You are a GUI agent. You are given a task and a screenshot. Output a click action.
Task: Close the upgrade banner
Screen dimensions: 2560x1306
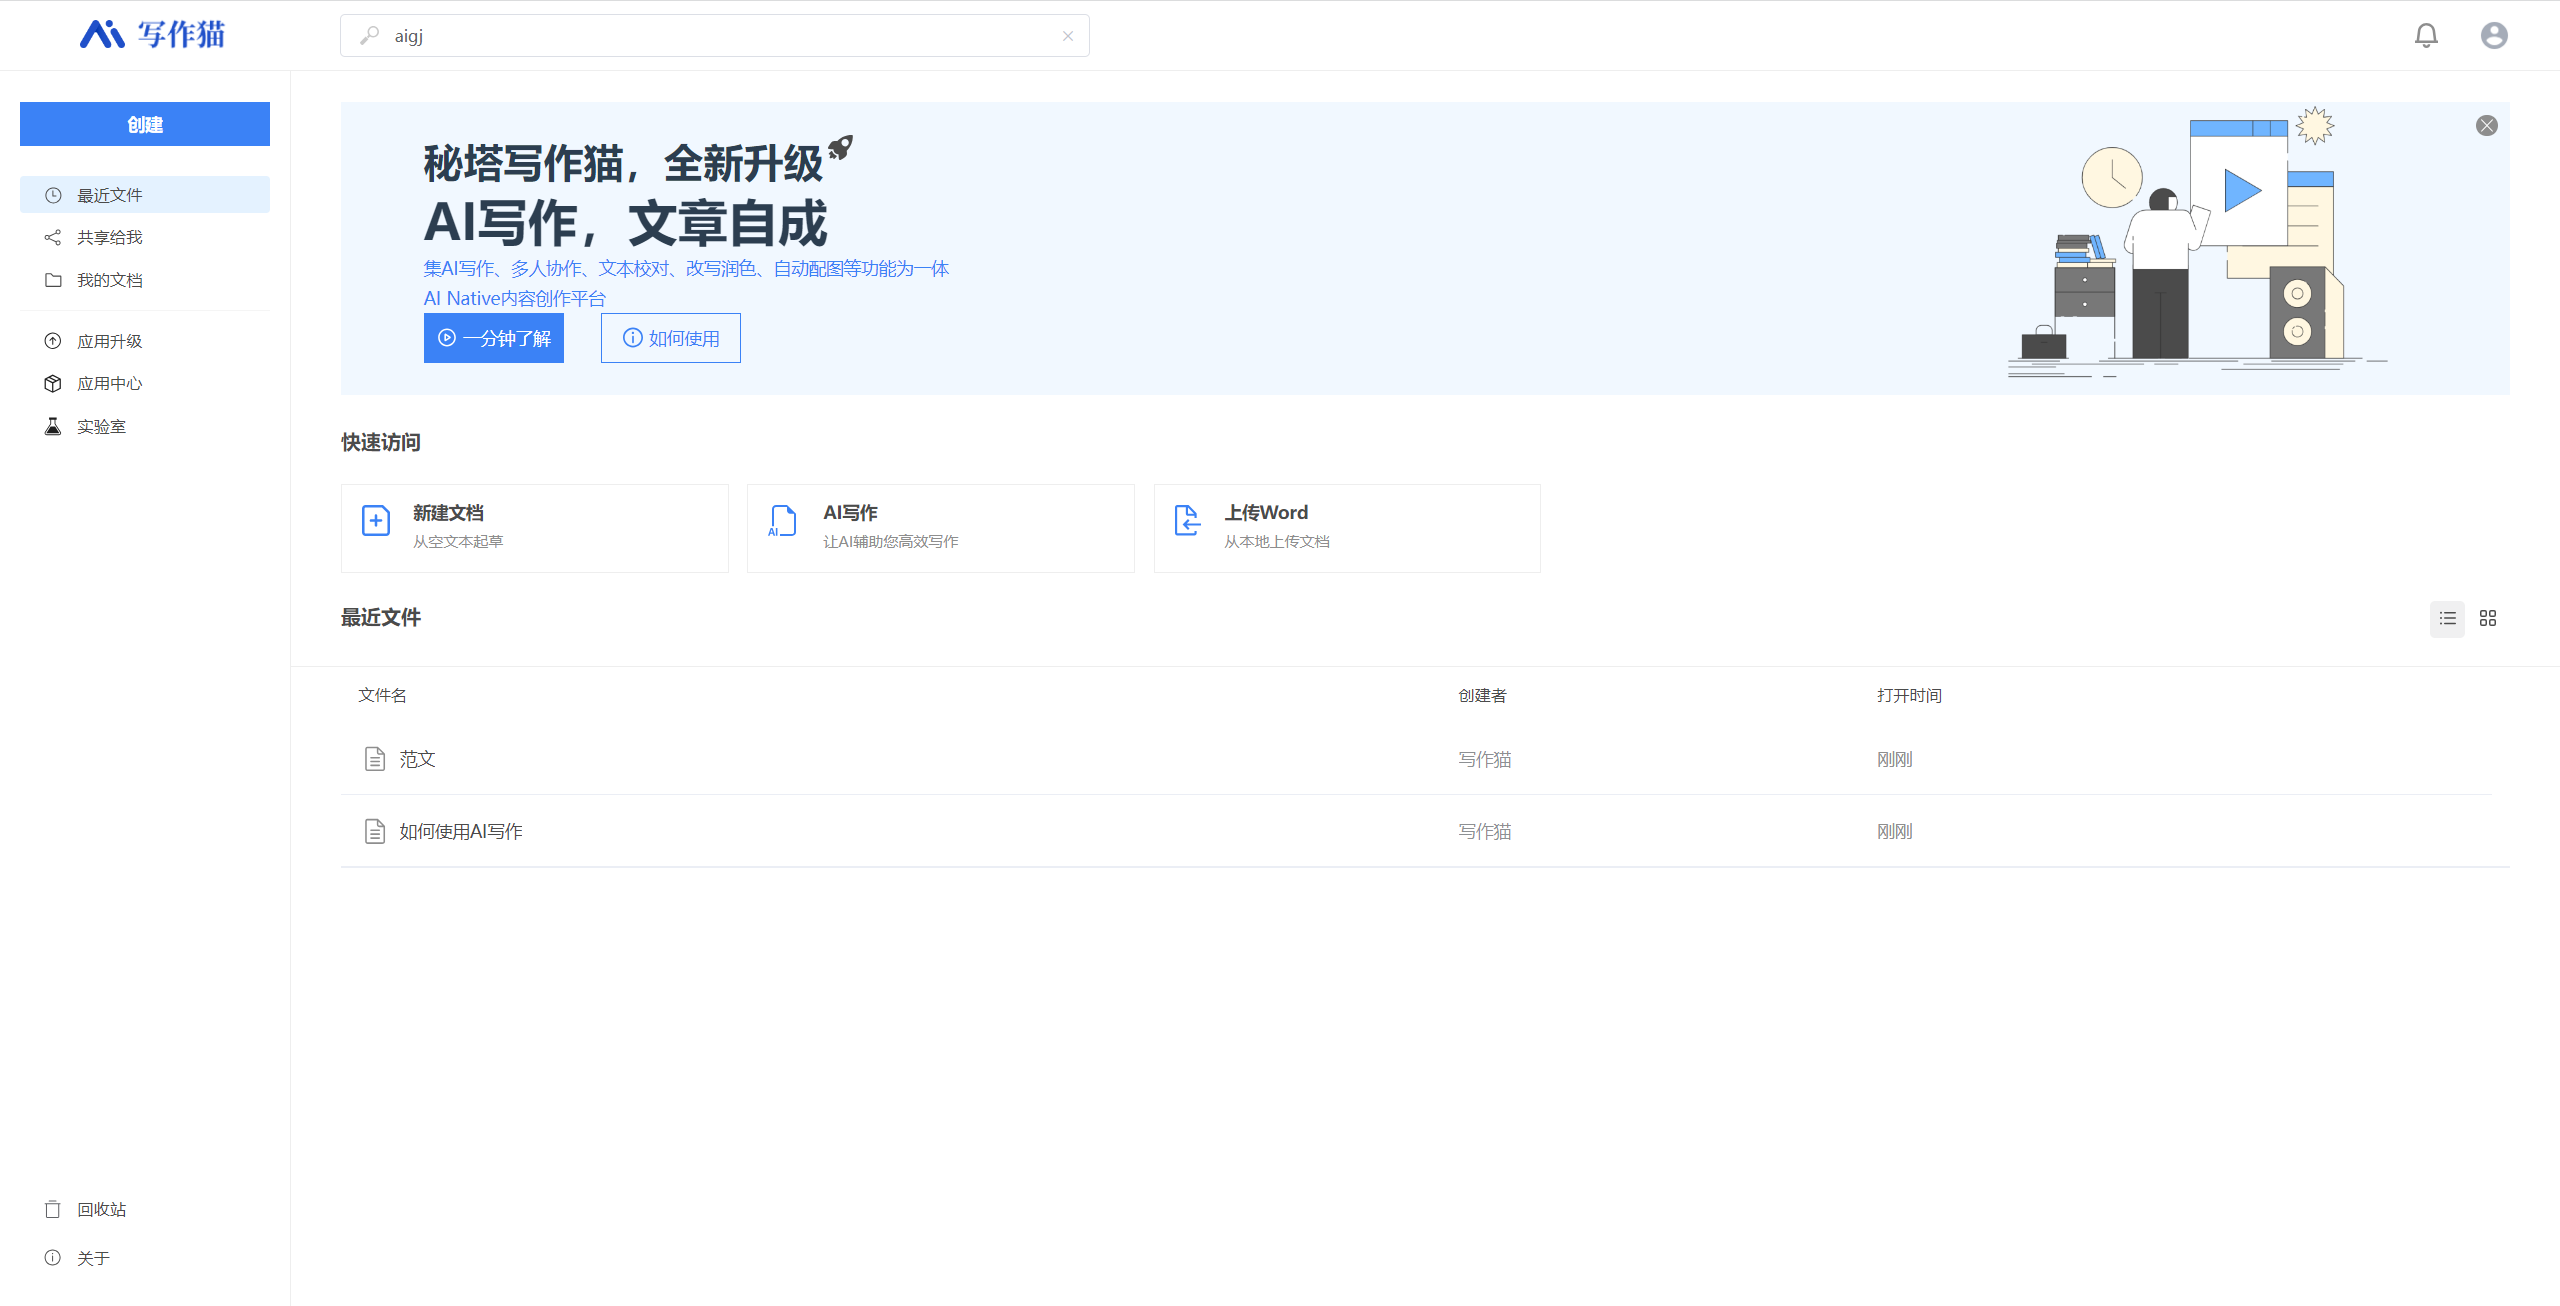pos(2486,126)
